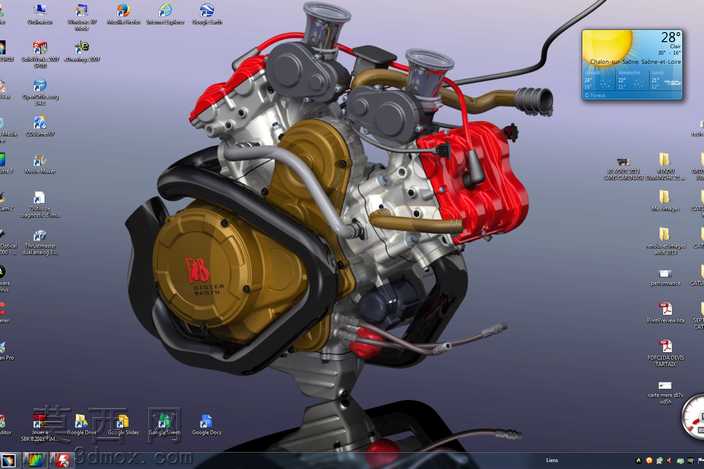Viewport: 704px width, 469px height.
Task: Select the TOPCDA DEVIS TARTAIX PDF file
Action: coord(665,353)
